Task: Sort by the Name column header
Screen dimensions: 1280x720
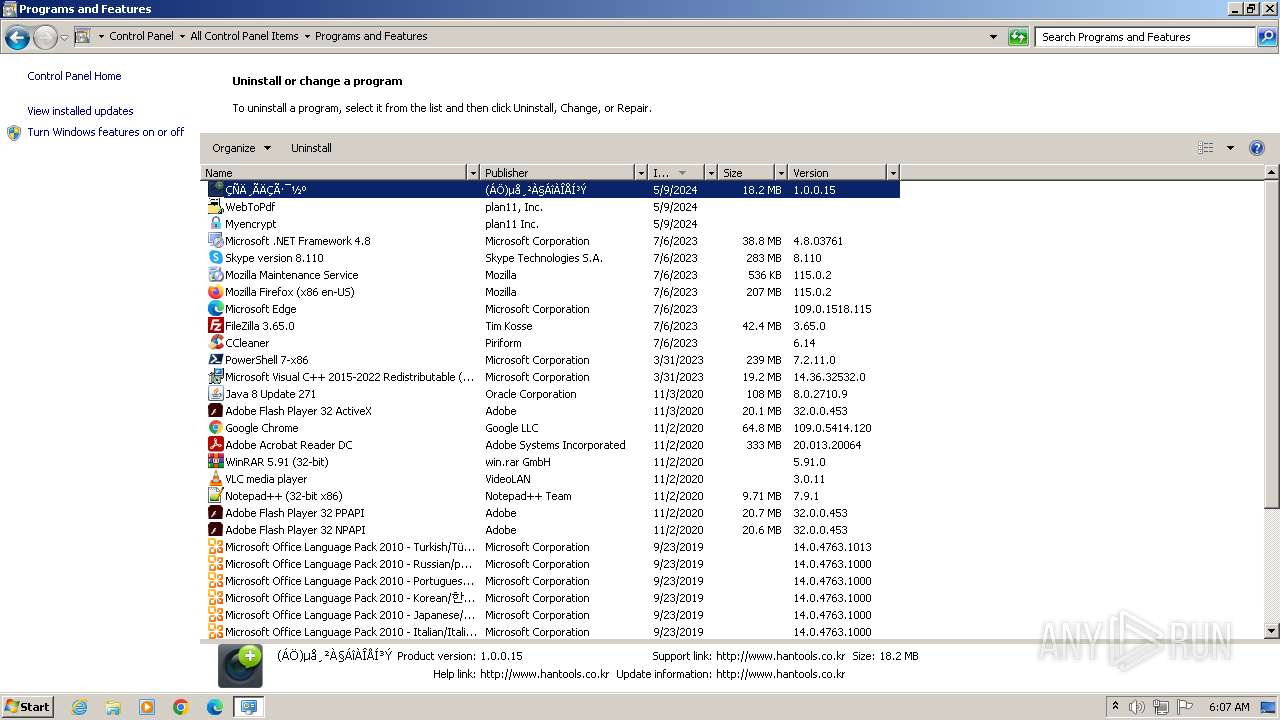Action: tap(334, 173)
